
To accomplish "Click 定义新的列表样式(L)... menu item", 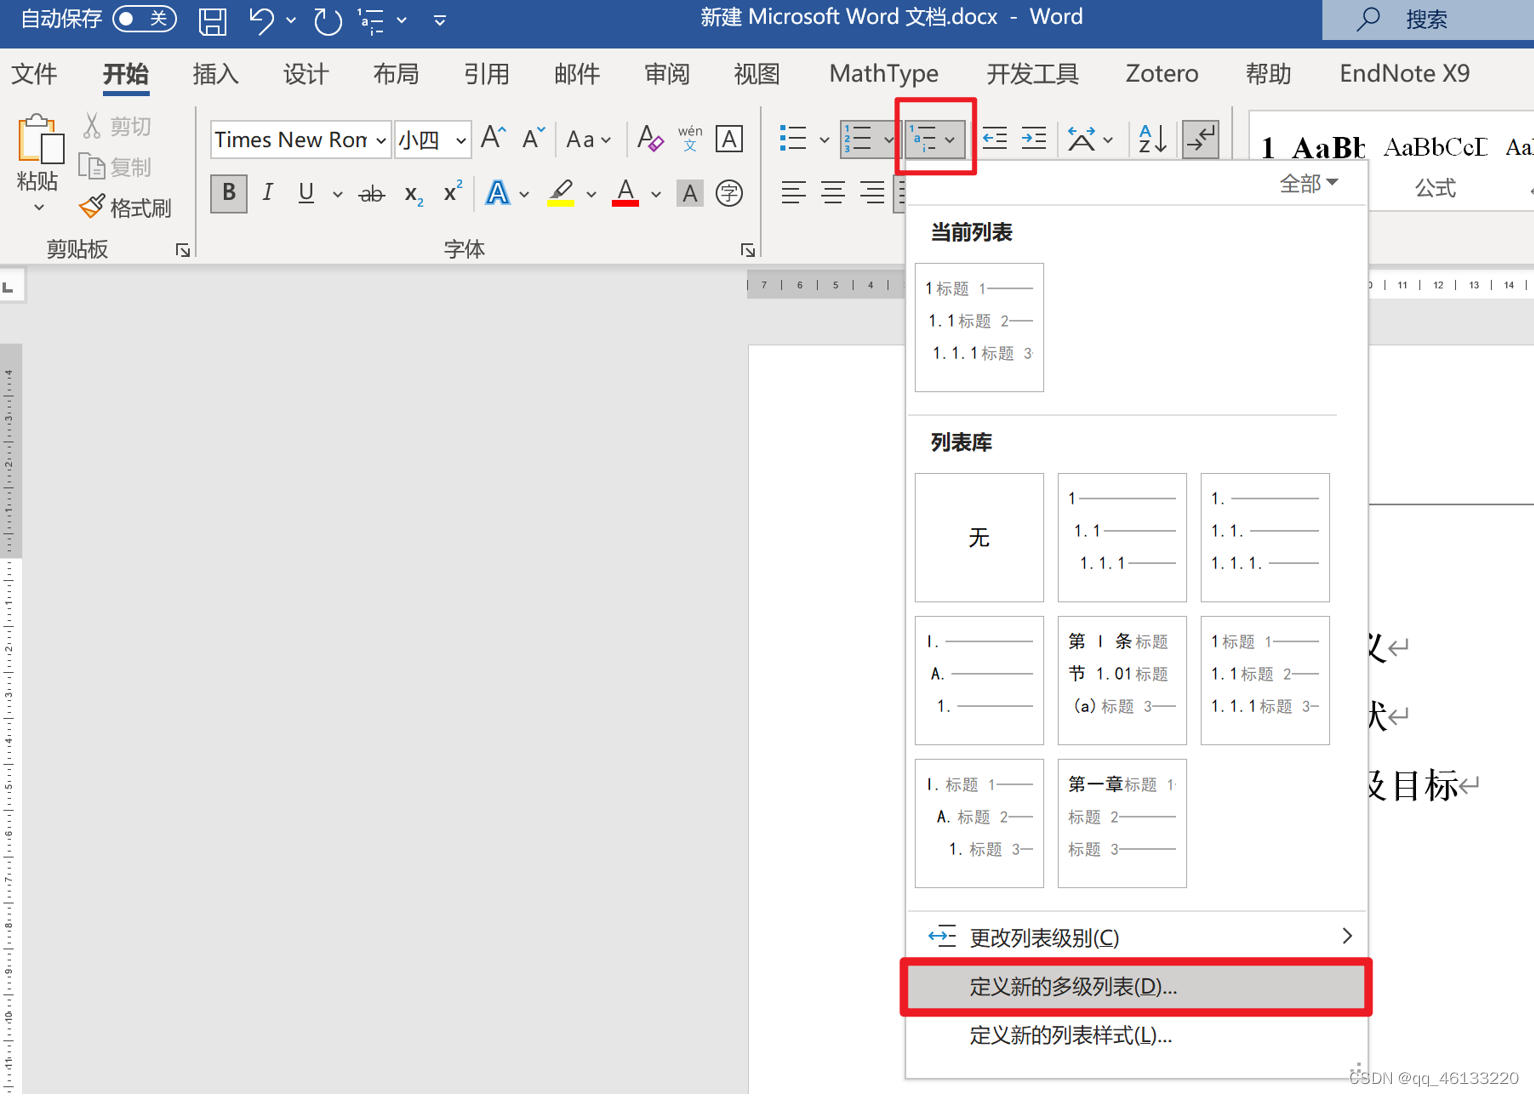I will click(1136, 1036).
